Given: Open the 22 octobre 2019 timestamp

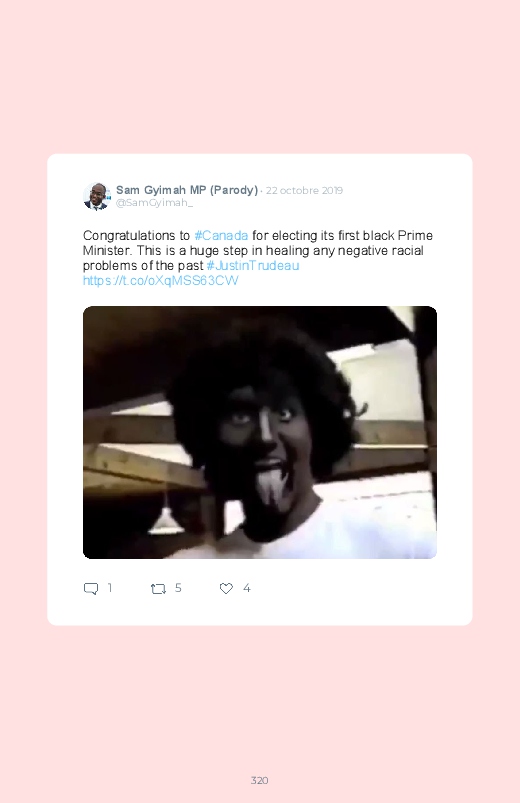Looking at the screenshot, I should click(304, 191).
